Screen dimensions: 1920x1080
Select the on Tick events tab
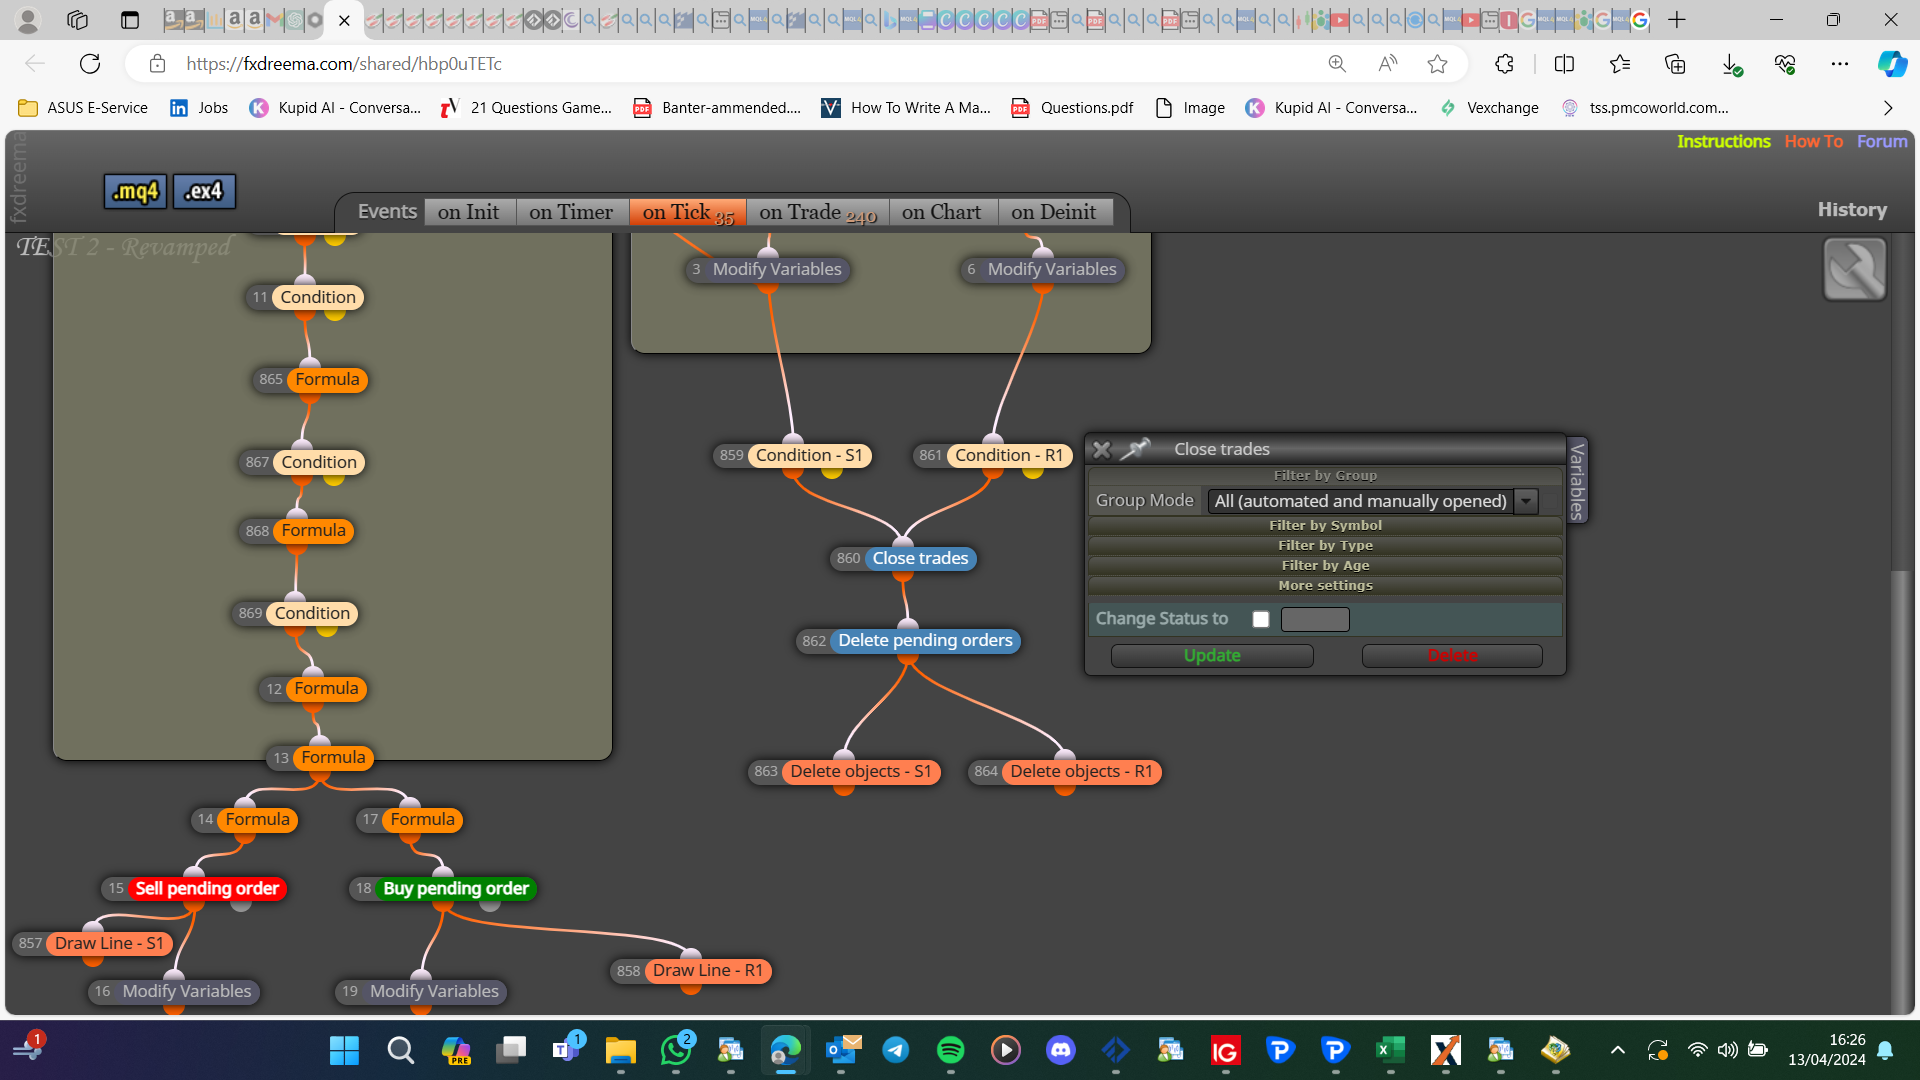click(x=688, y=212)
